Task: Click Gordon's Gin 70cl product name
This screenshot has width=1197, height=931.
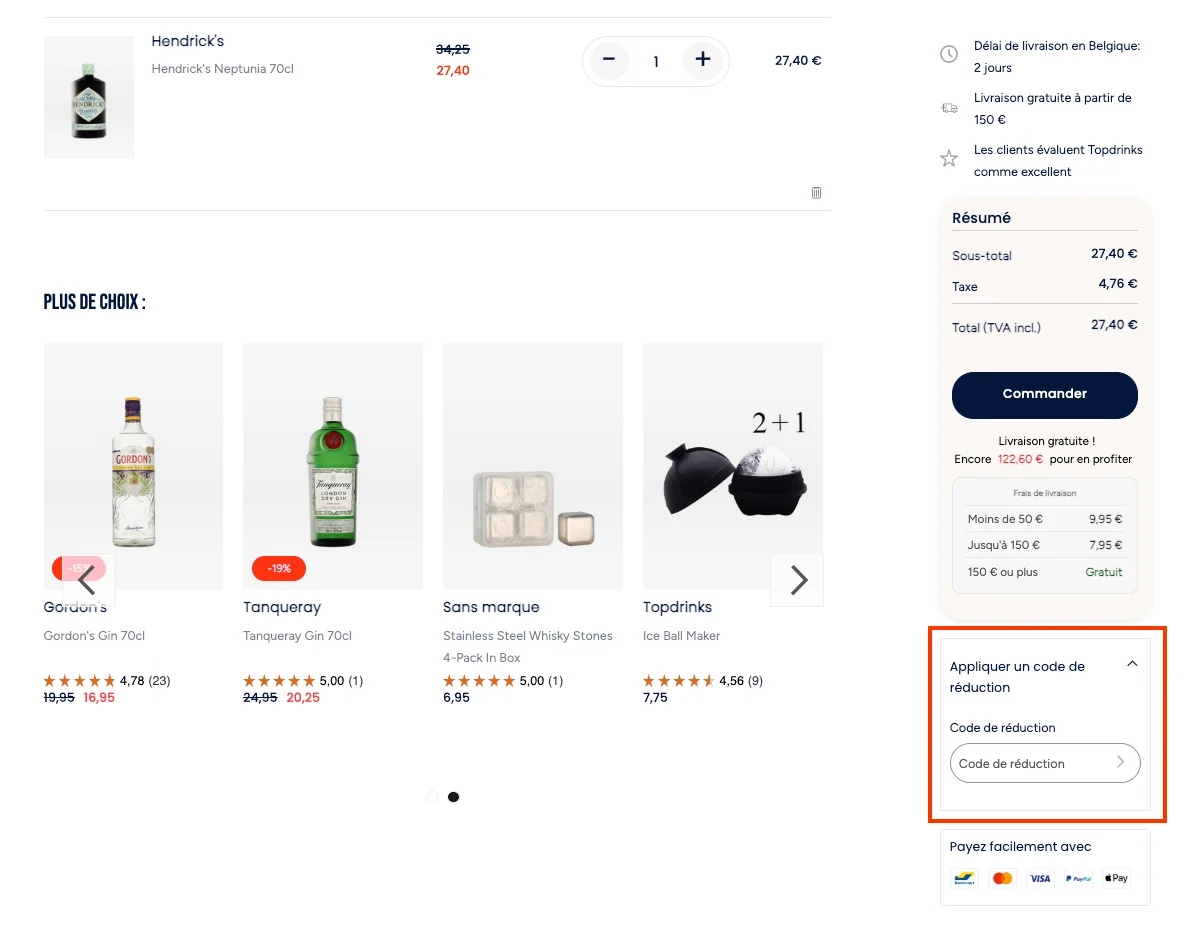Action: tap(94, 636)
